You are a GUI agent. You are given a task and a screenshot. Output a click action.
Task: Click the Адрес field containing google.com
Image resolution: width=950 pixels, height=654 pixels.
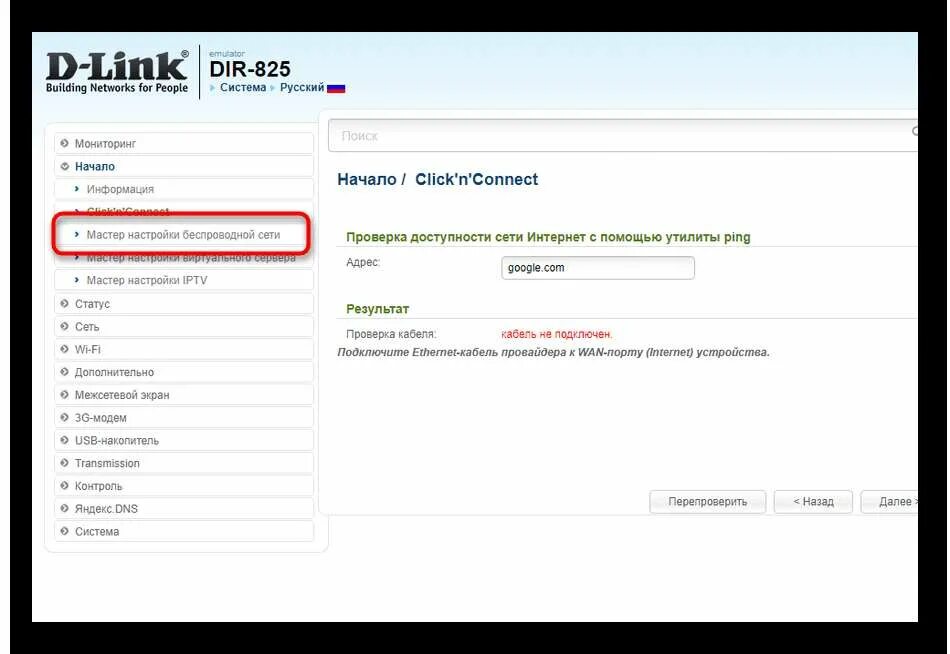598,268
